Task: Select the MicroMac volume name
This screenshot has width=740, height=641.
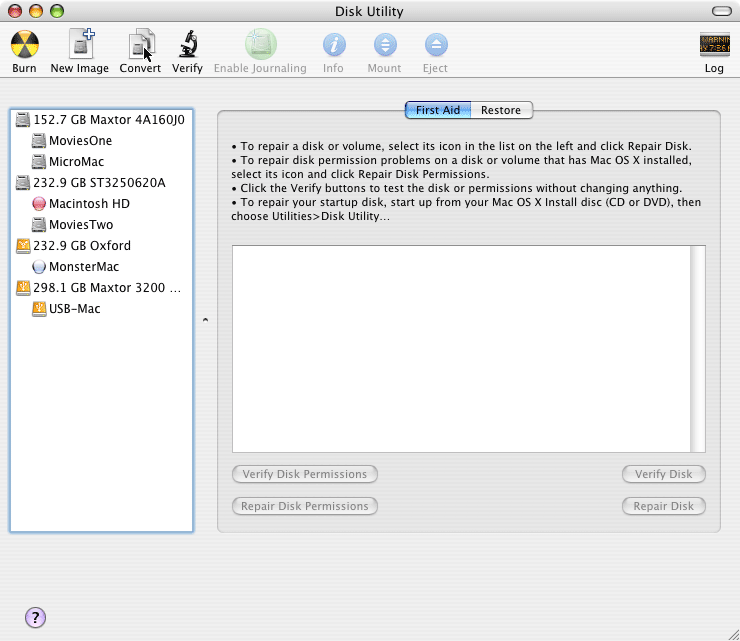Action: click(76, 162)
